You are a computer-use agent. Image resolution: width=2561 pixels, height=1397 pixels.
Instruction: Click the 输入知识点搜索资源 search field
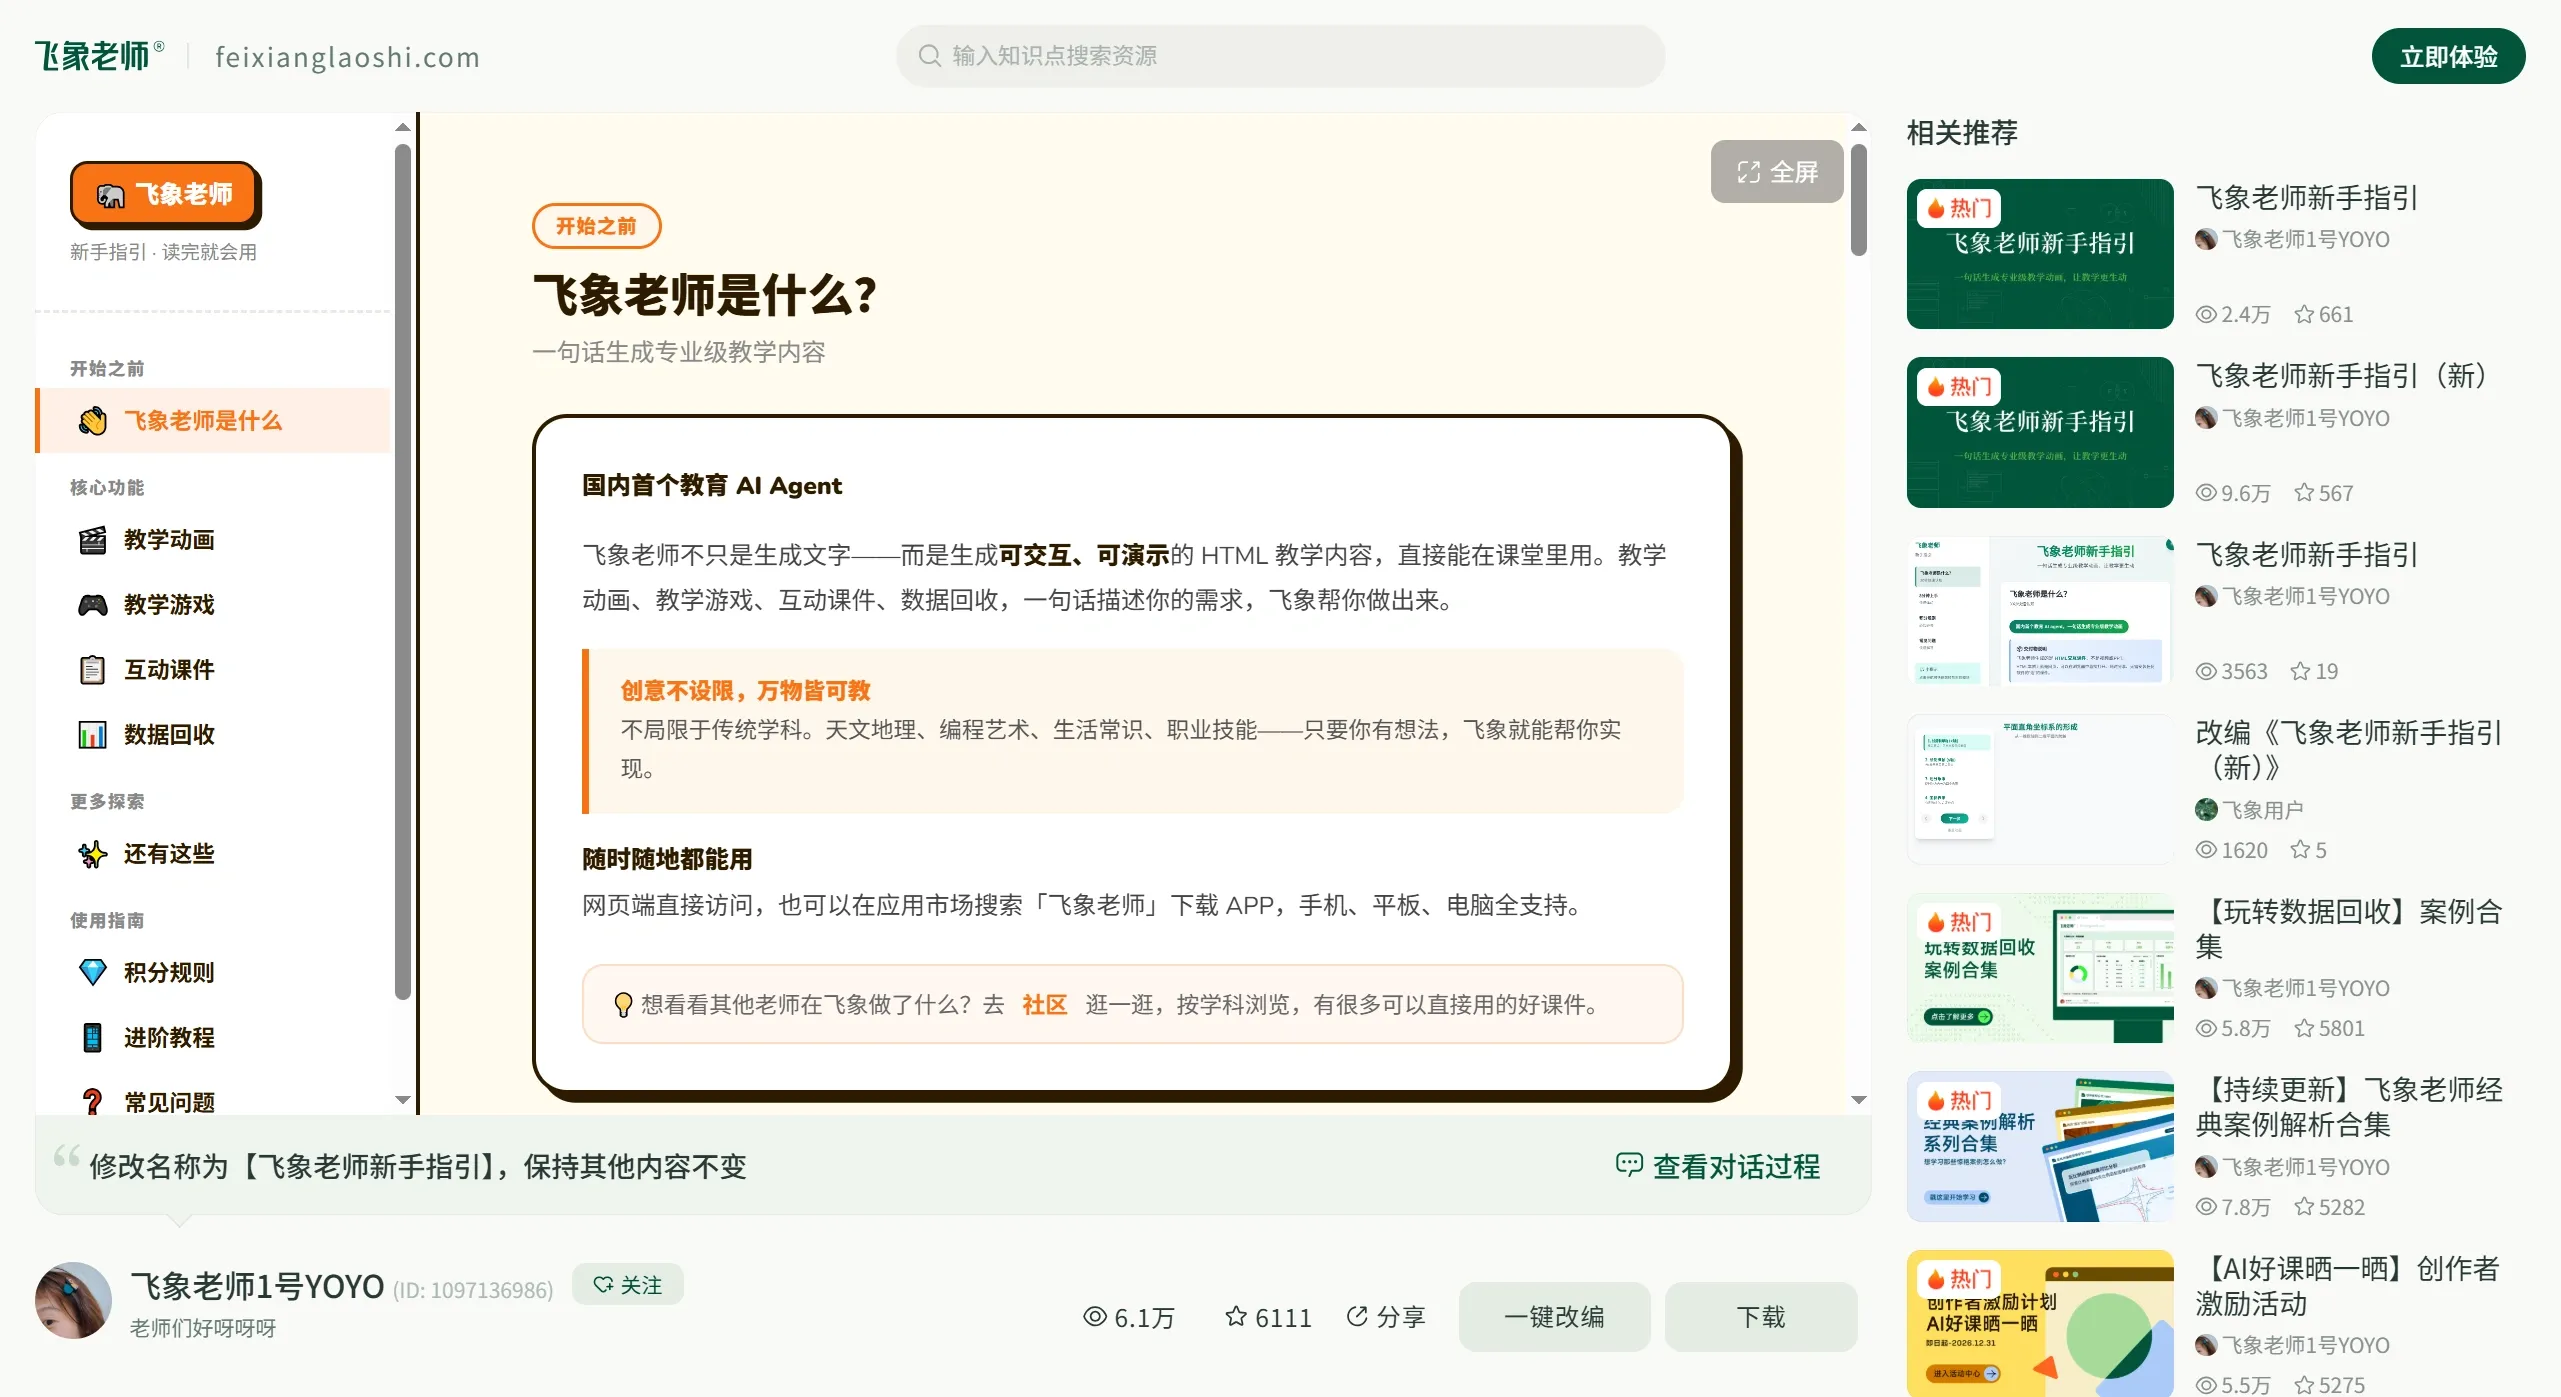coord(1280,56)
